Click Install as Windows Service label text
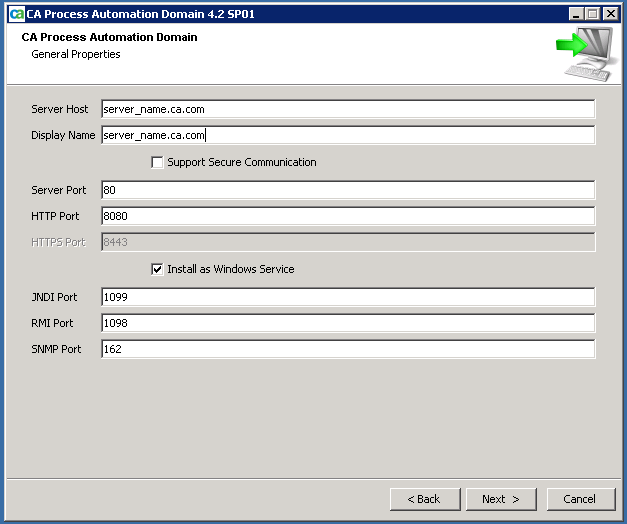The width and height of the screenshot is (627, 524). pyautogui.click(x=231, y=269)
